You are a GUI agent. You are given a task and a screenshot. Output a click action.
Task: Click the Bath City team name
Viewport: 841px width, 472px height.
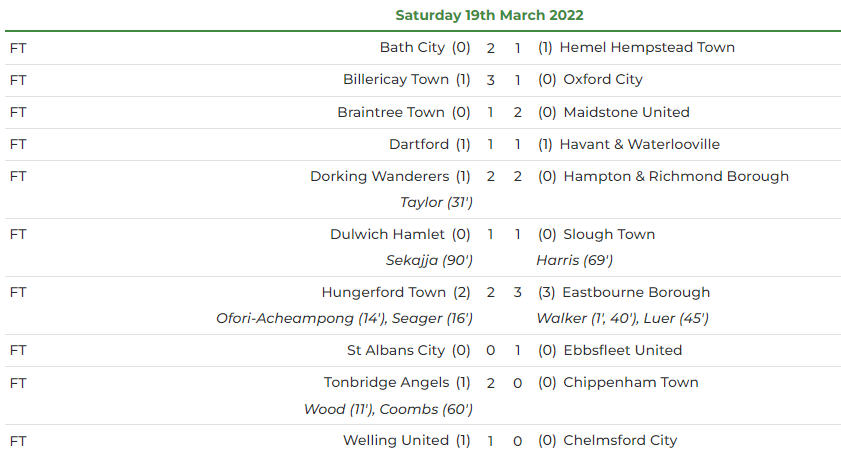[413, 47]
